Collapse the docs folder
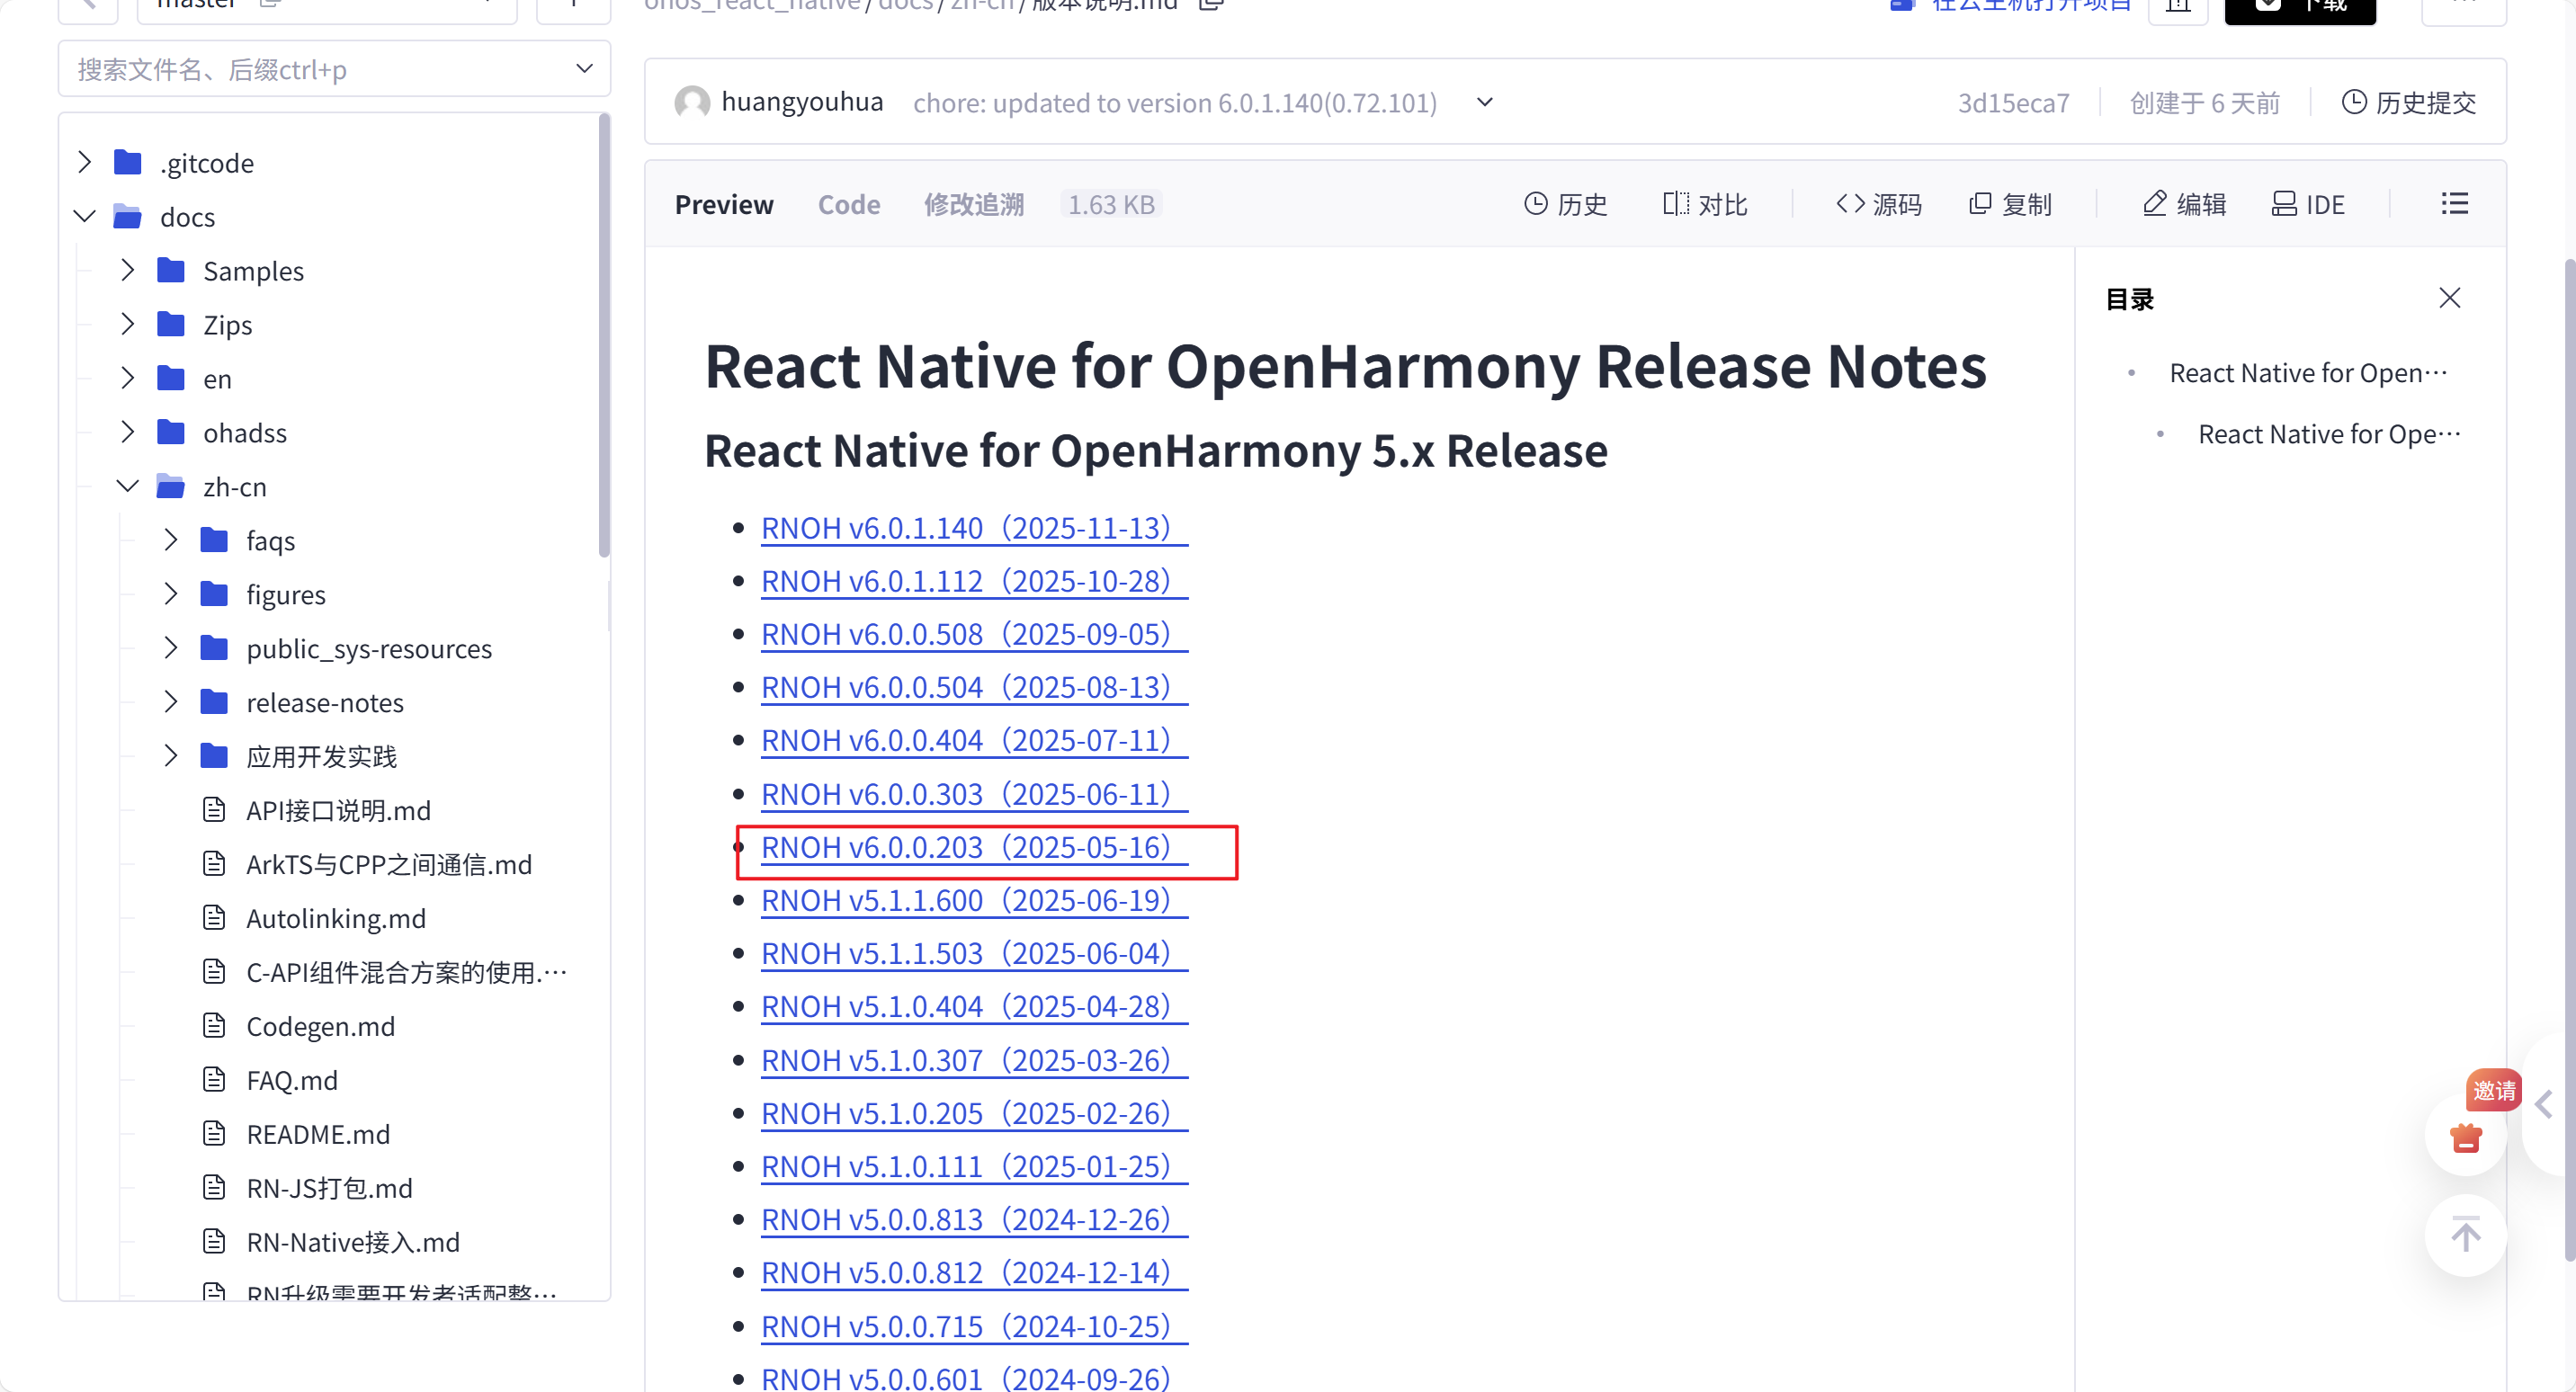Viewport: 2576px width, 1392px height. tap(85, 216)
